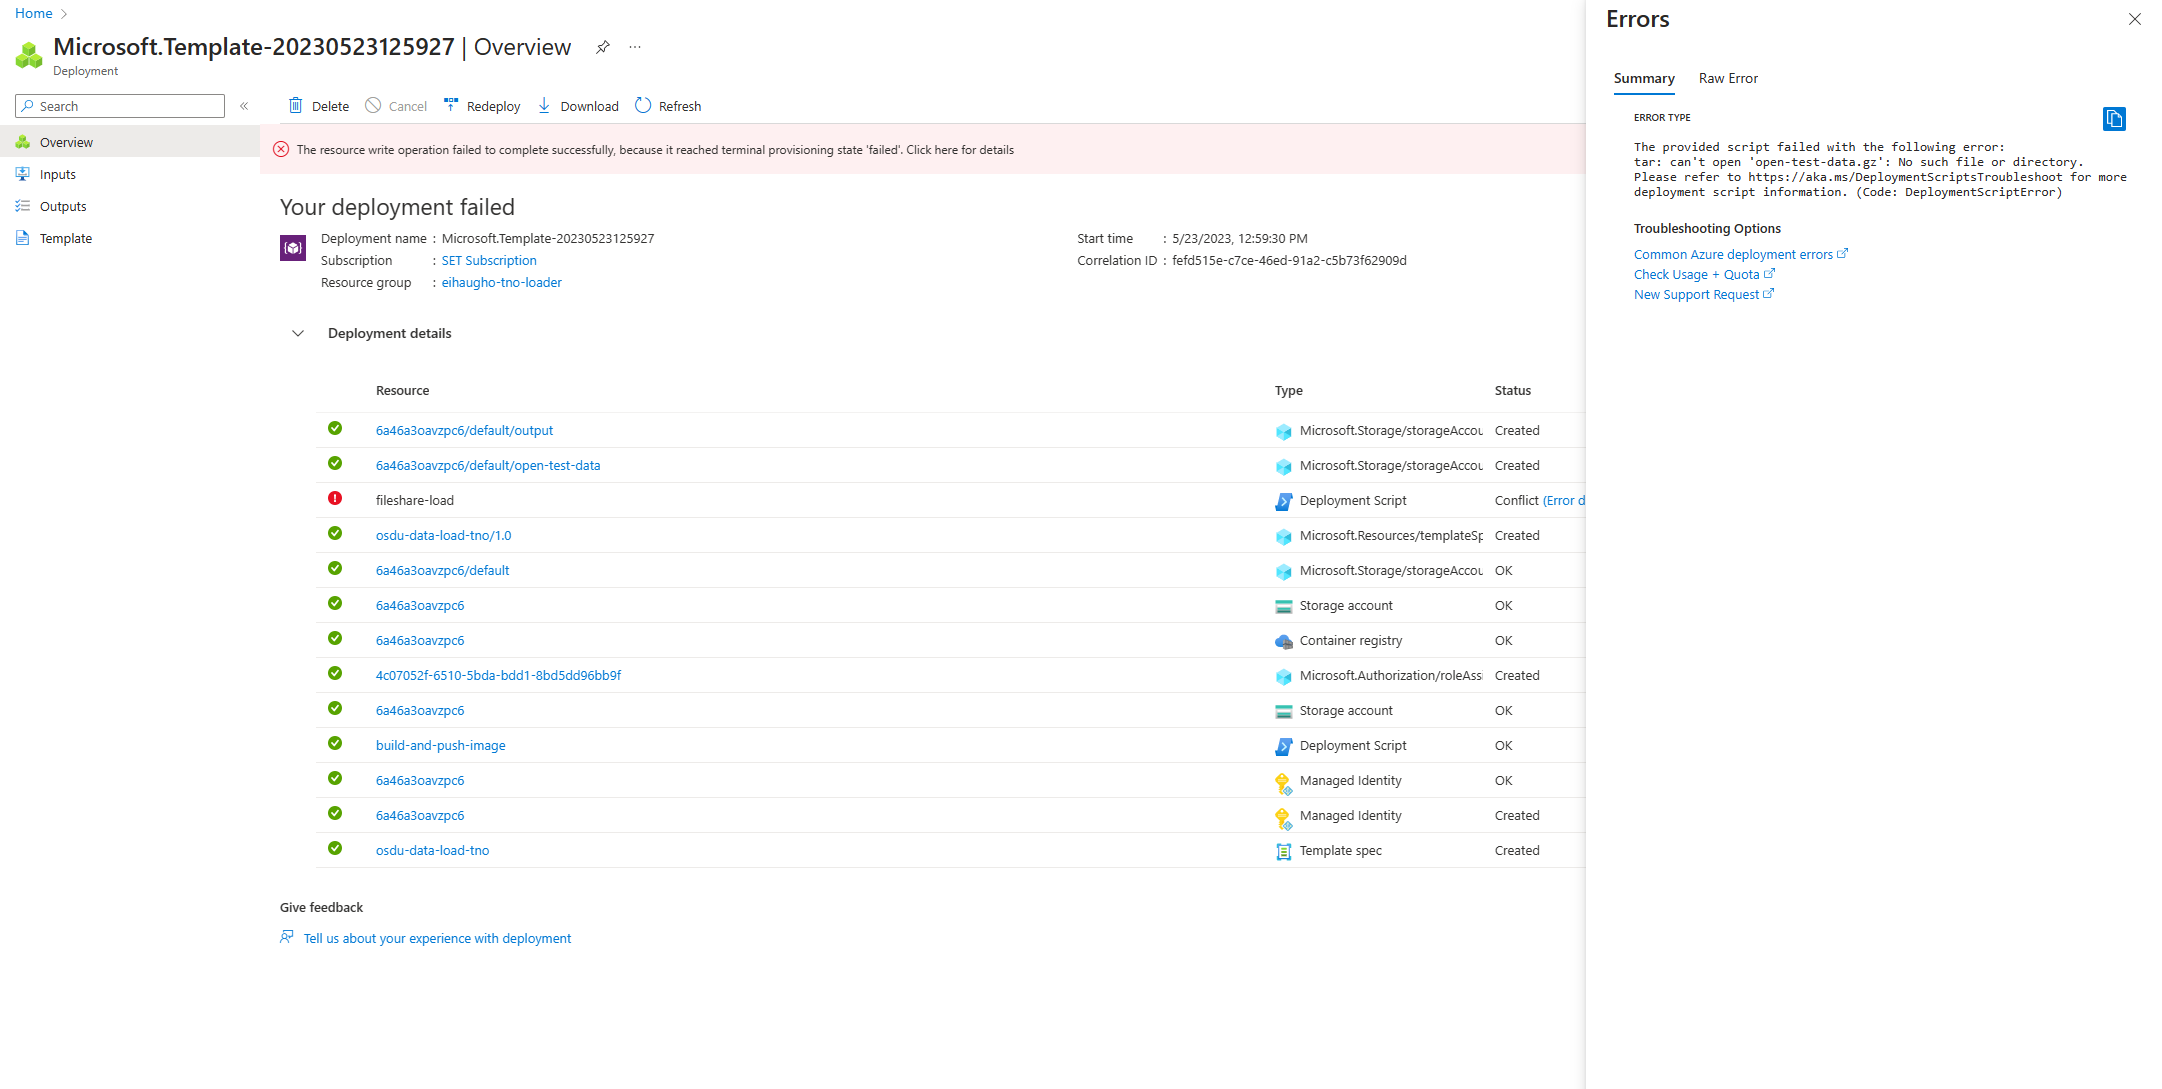The height and width of the screenshot is (1089, 2162).
Task: Click Tell us about your experience with deployment
Action: pyautogui.click(x=437, y=938)
